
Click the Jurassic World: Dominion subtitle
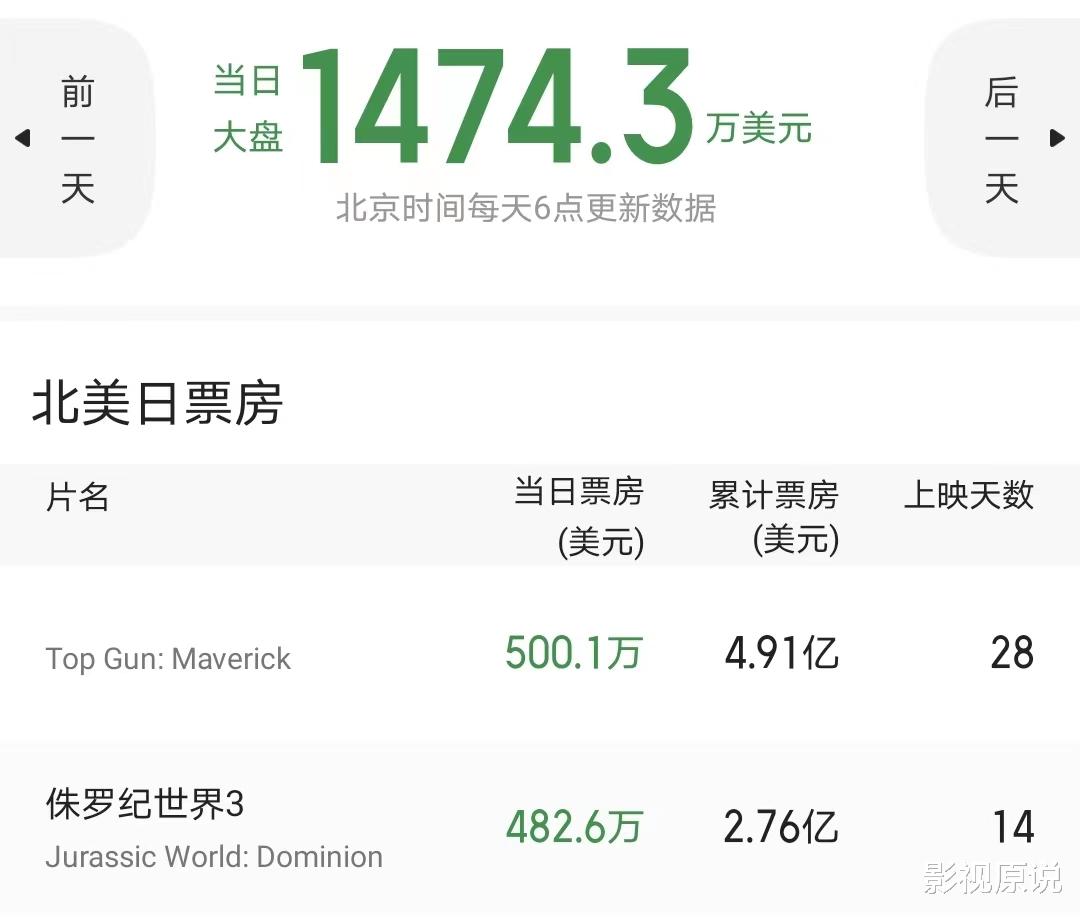pyautogui.click(x=214, y=857)
